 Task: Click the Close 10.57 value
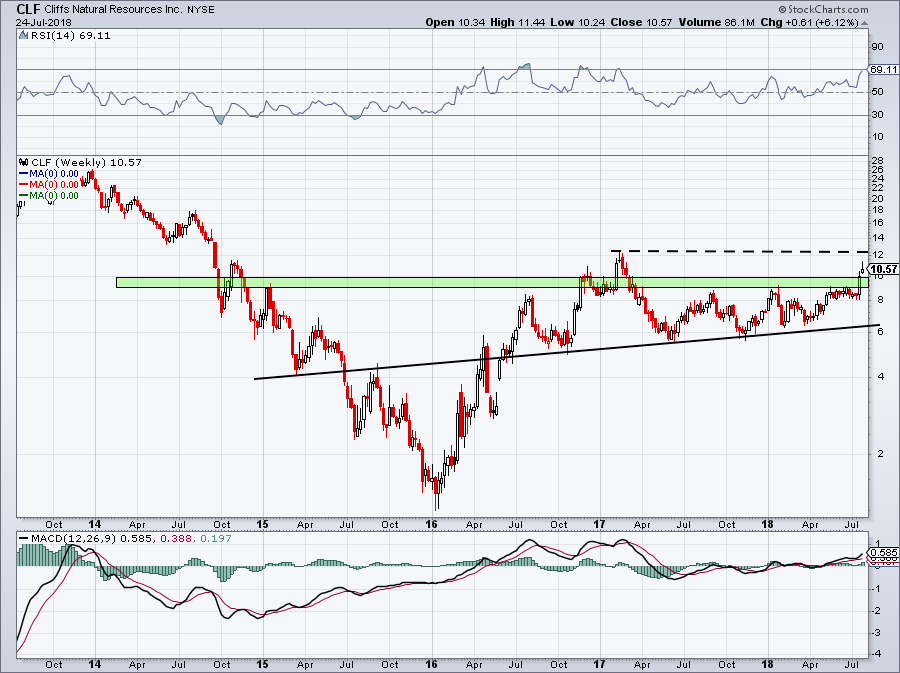pos(641,22)
